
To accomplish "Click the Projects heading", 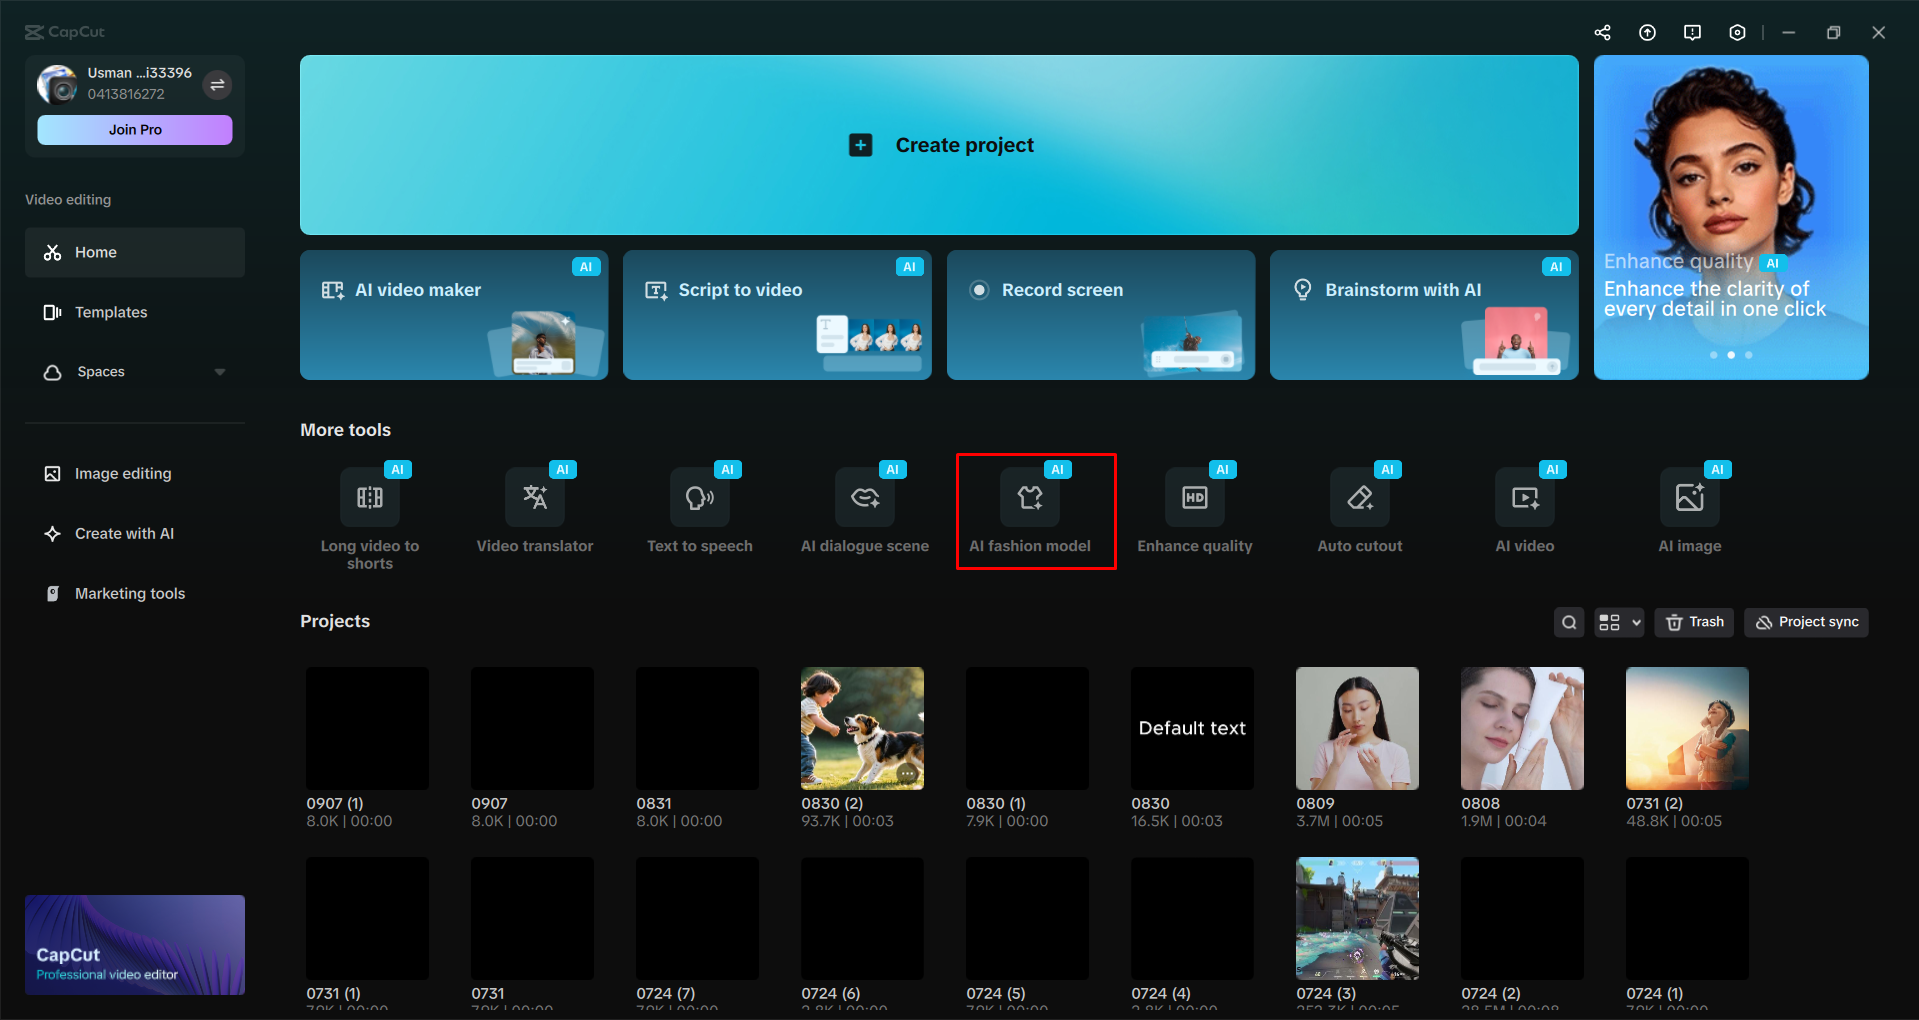I will pos(335,621).
